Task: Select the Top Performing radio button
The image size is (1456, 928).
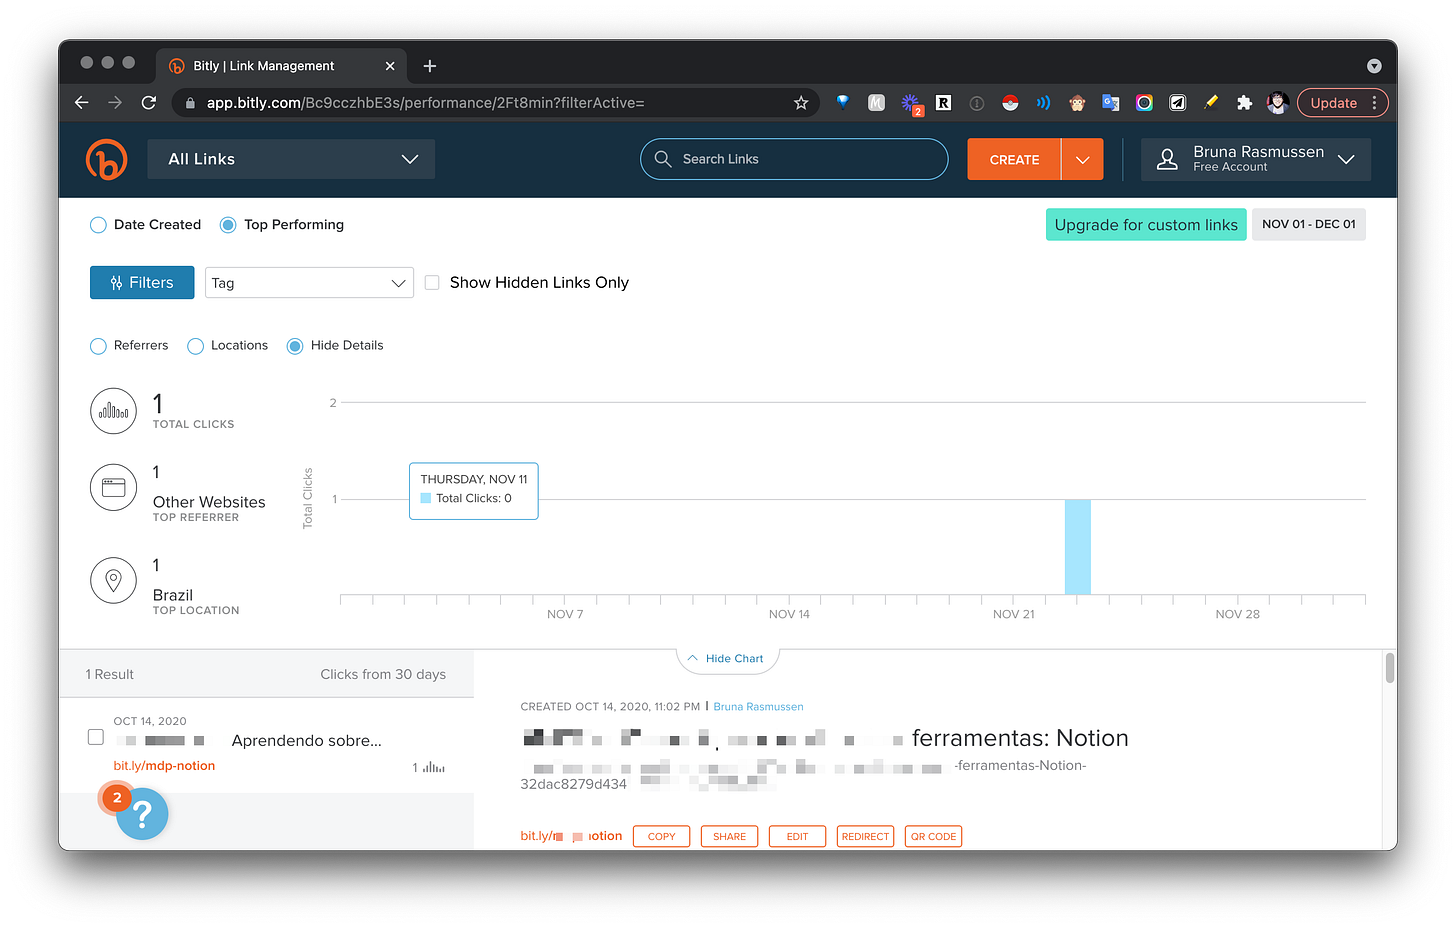Action: pyautogui.click(x=228, y=225)
